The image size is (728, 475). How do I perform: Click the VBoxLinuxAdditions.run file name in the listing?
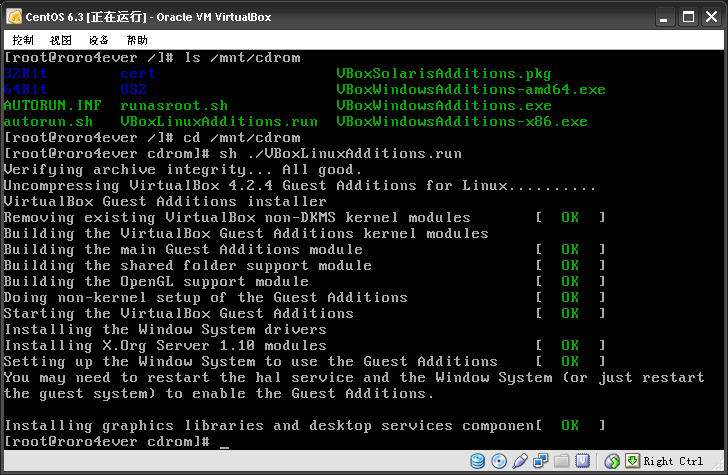pos(219,122)
